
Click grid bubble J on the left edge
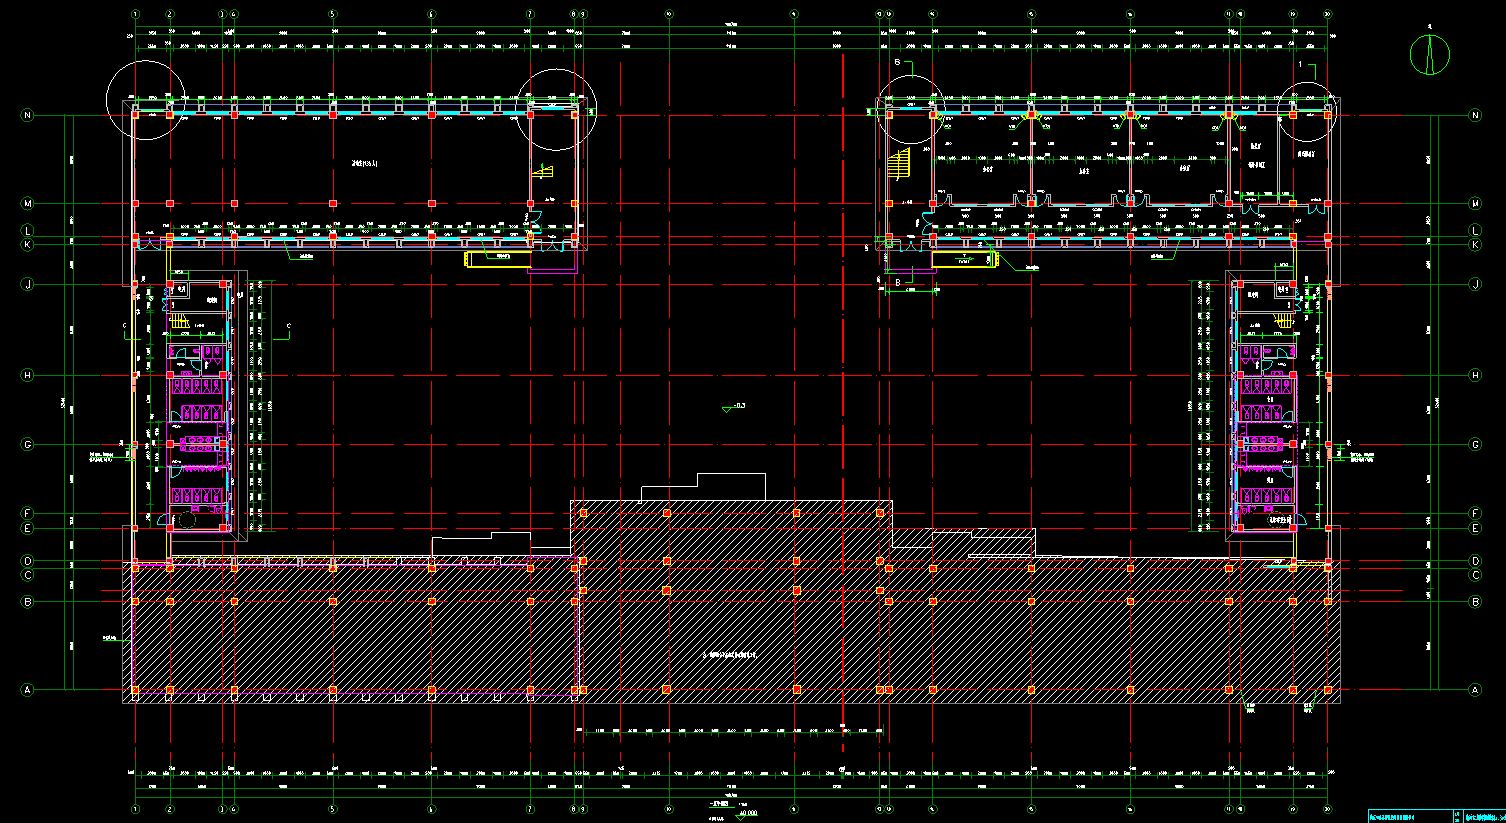27,285
